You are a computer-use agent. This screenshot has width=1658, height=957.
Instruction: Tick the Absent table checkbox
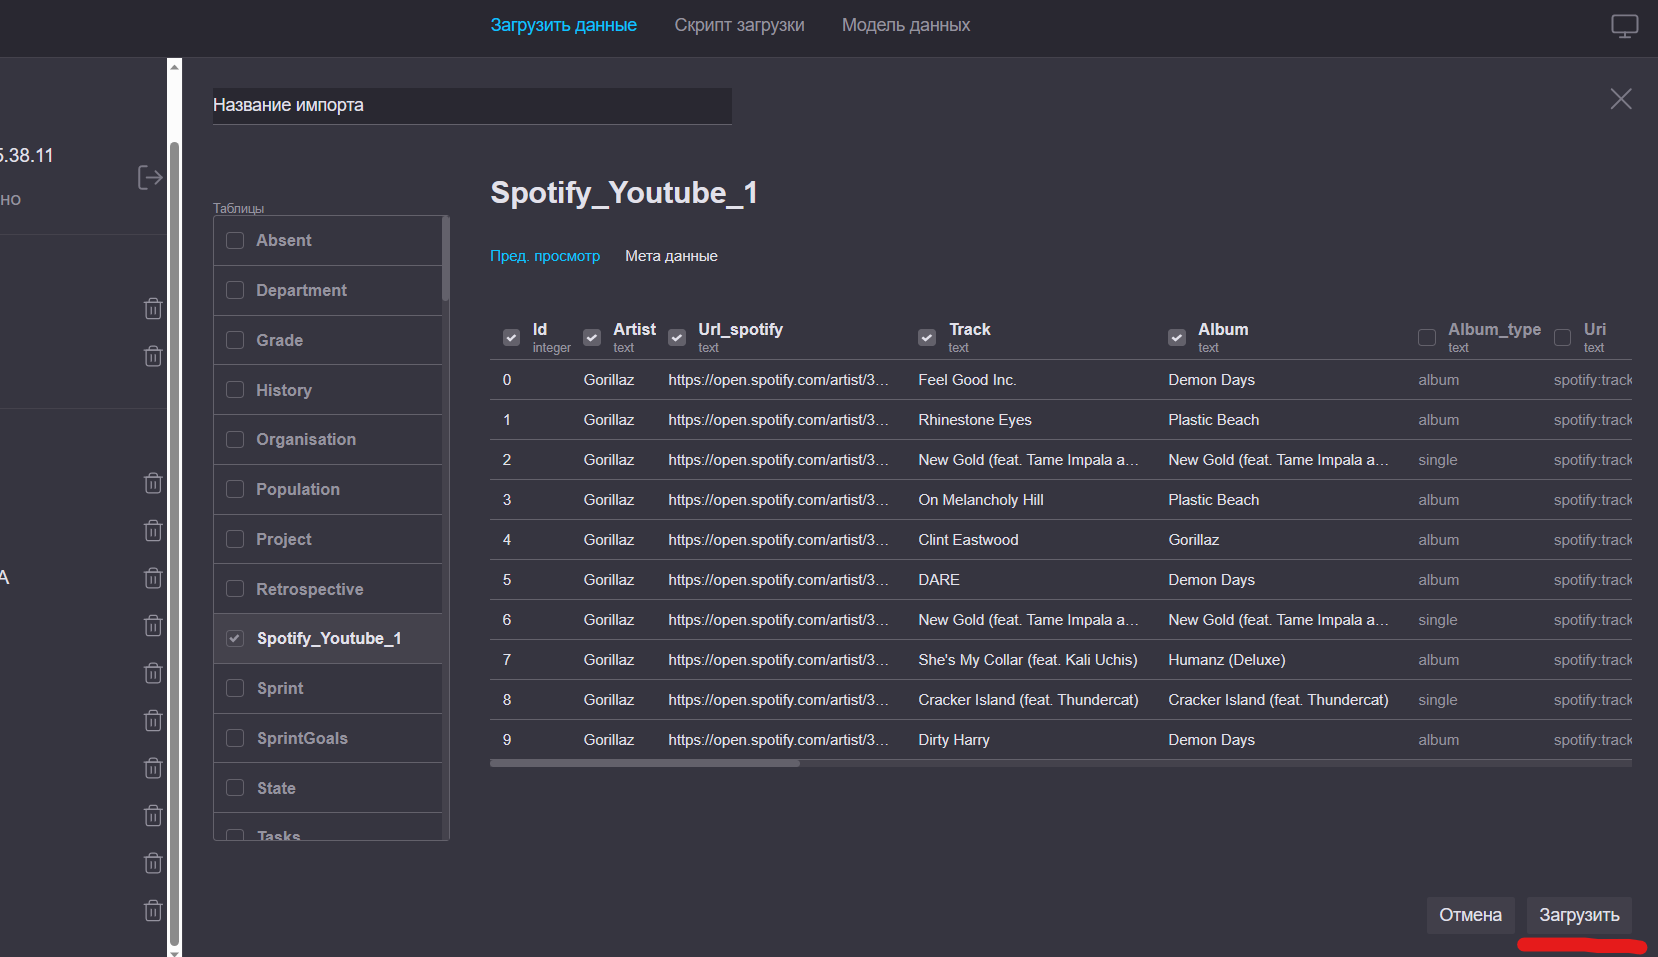tap(235, 240)
